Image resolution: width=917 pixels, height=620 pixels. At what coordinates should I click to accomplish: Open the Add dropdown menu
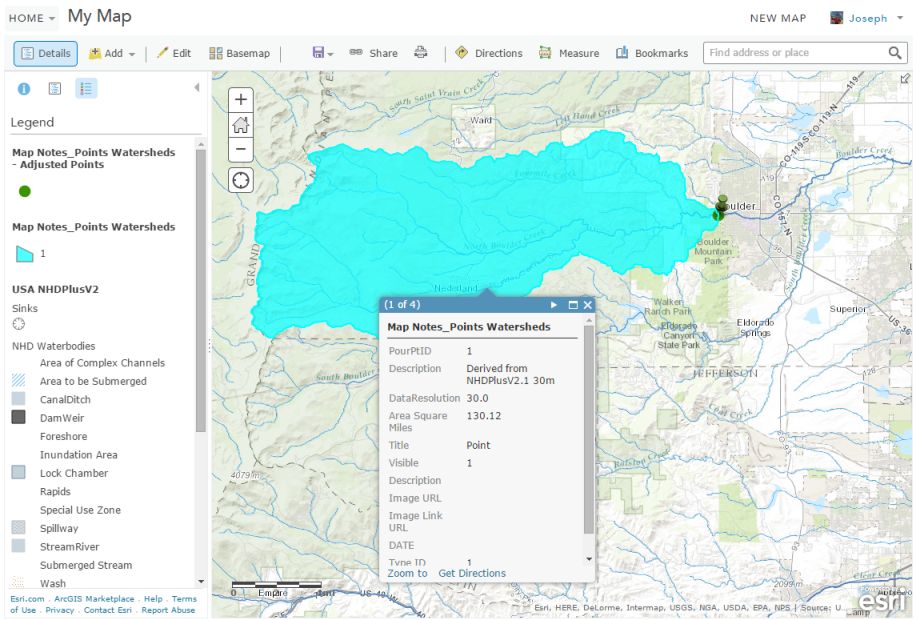pos(112,53)
